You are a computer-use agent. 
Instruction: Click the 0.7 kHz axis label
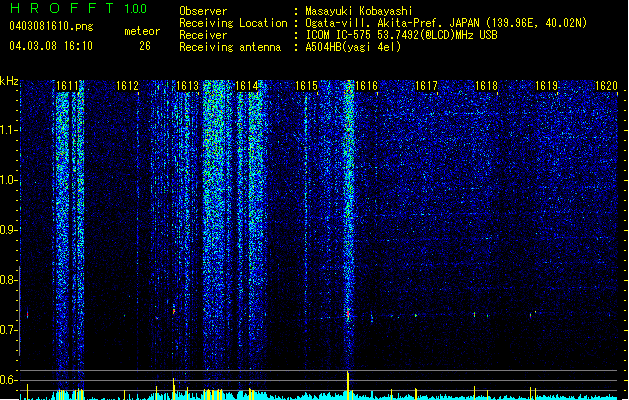8,330
